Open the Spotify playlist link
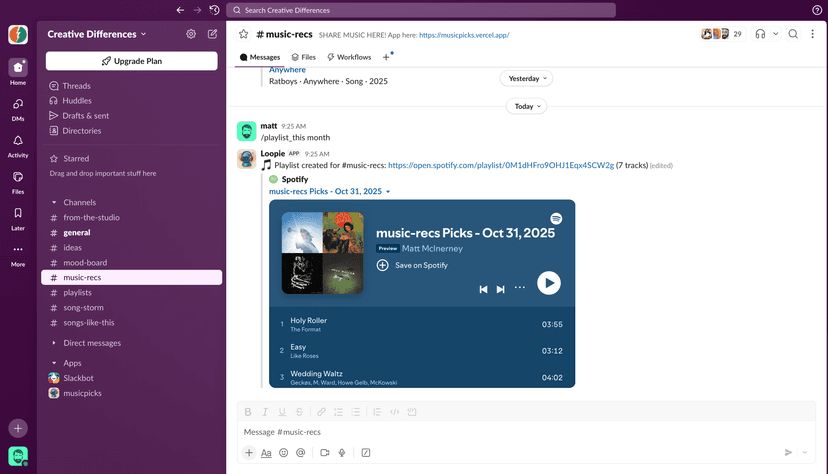 500,166
